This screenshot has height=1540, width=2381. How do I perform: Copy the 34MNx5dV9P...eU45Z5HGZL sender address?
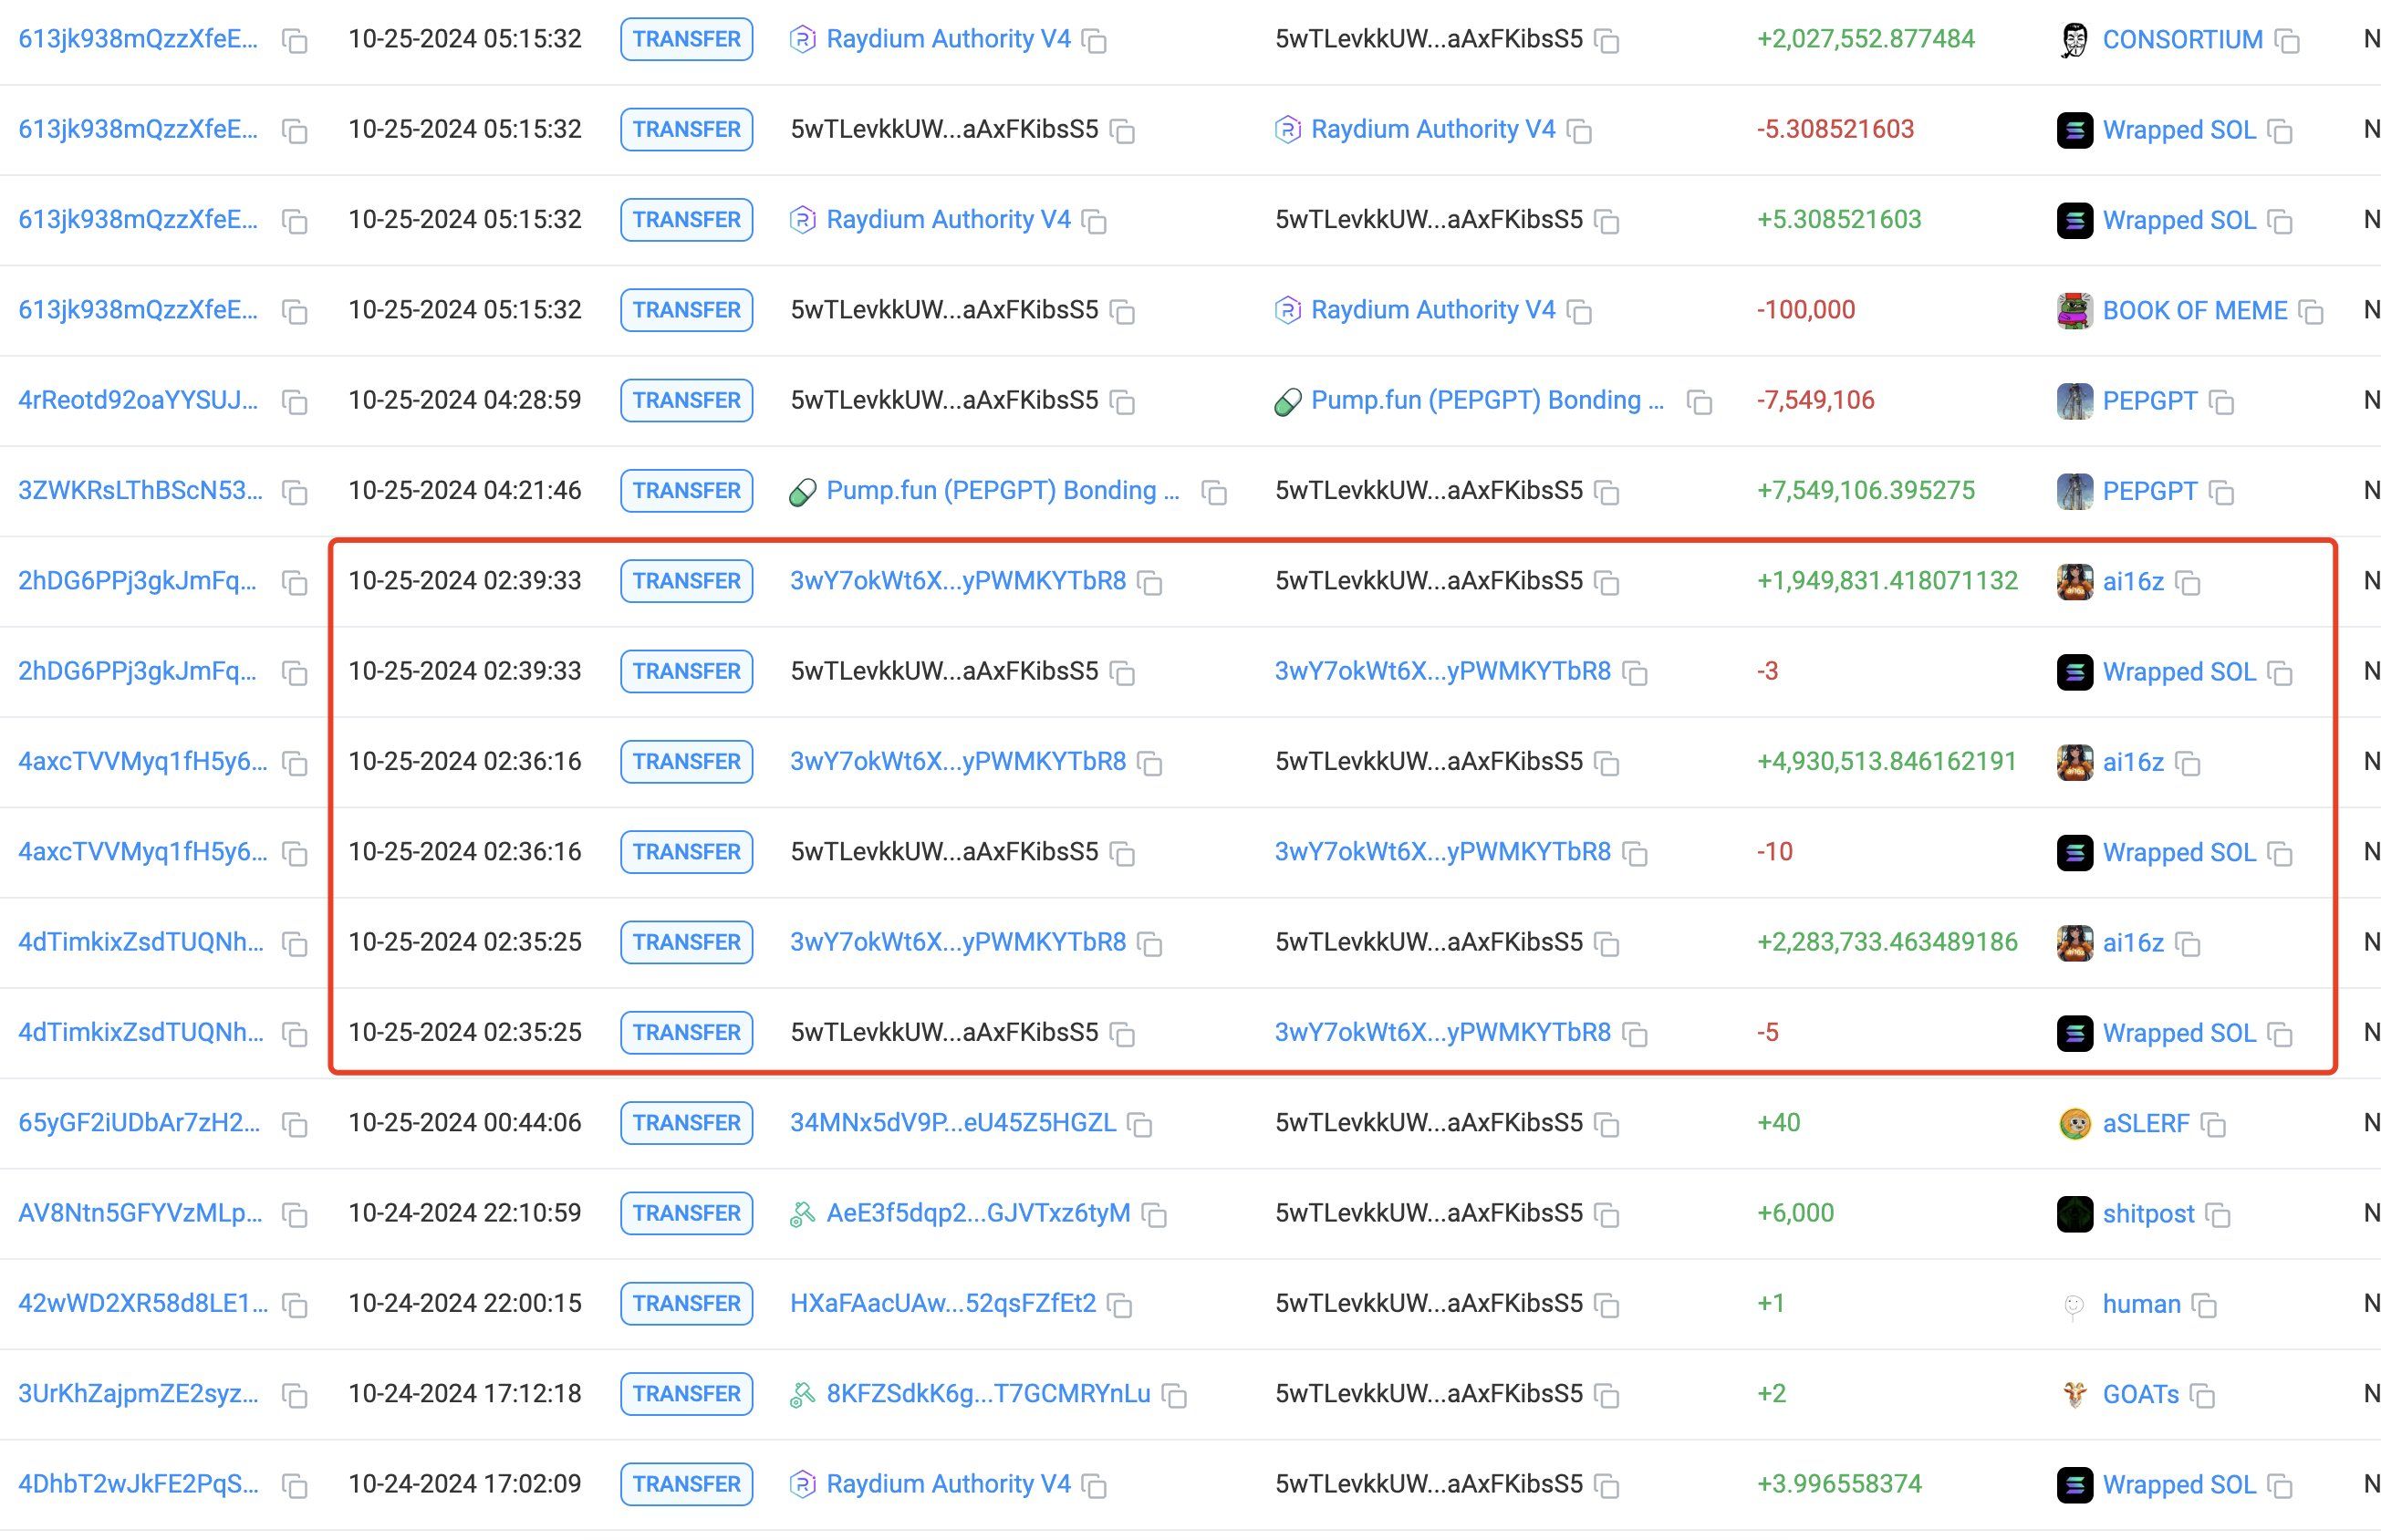click(x=1139, y=1125)
